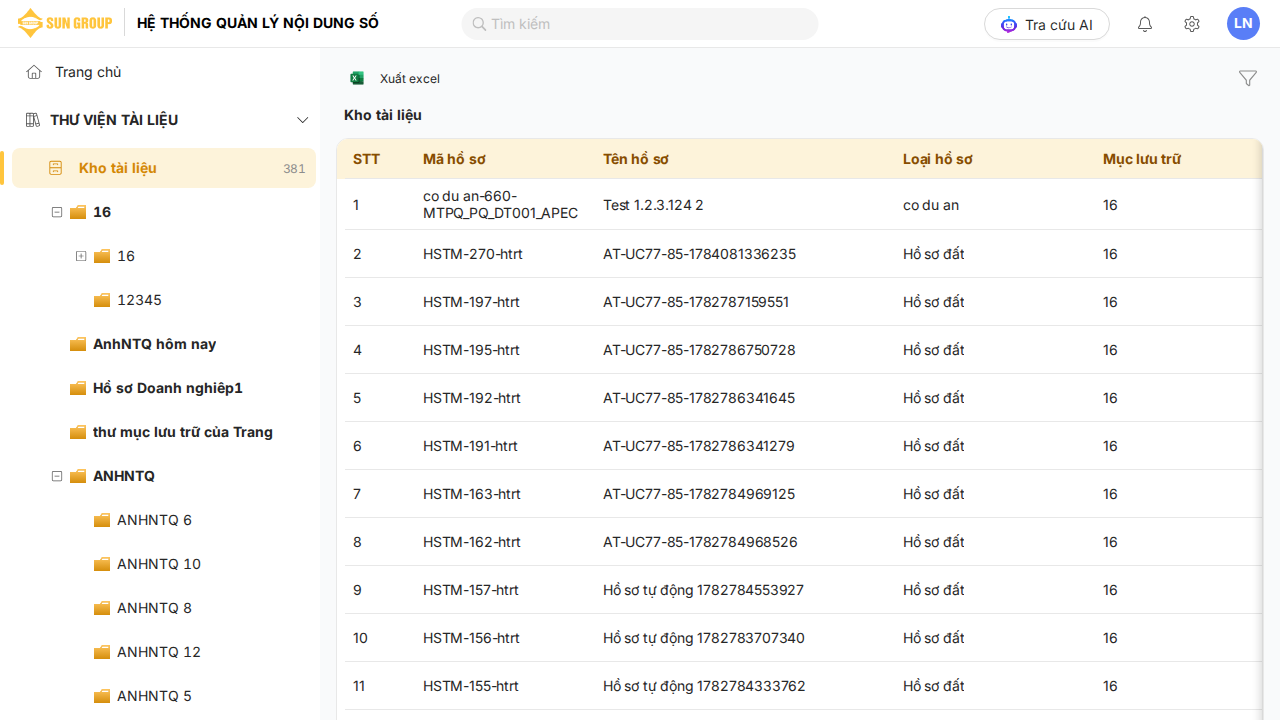Click the search magnifier icon

[479, 24]
